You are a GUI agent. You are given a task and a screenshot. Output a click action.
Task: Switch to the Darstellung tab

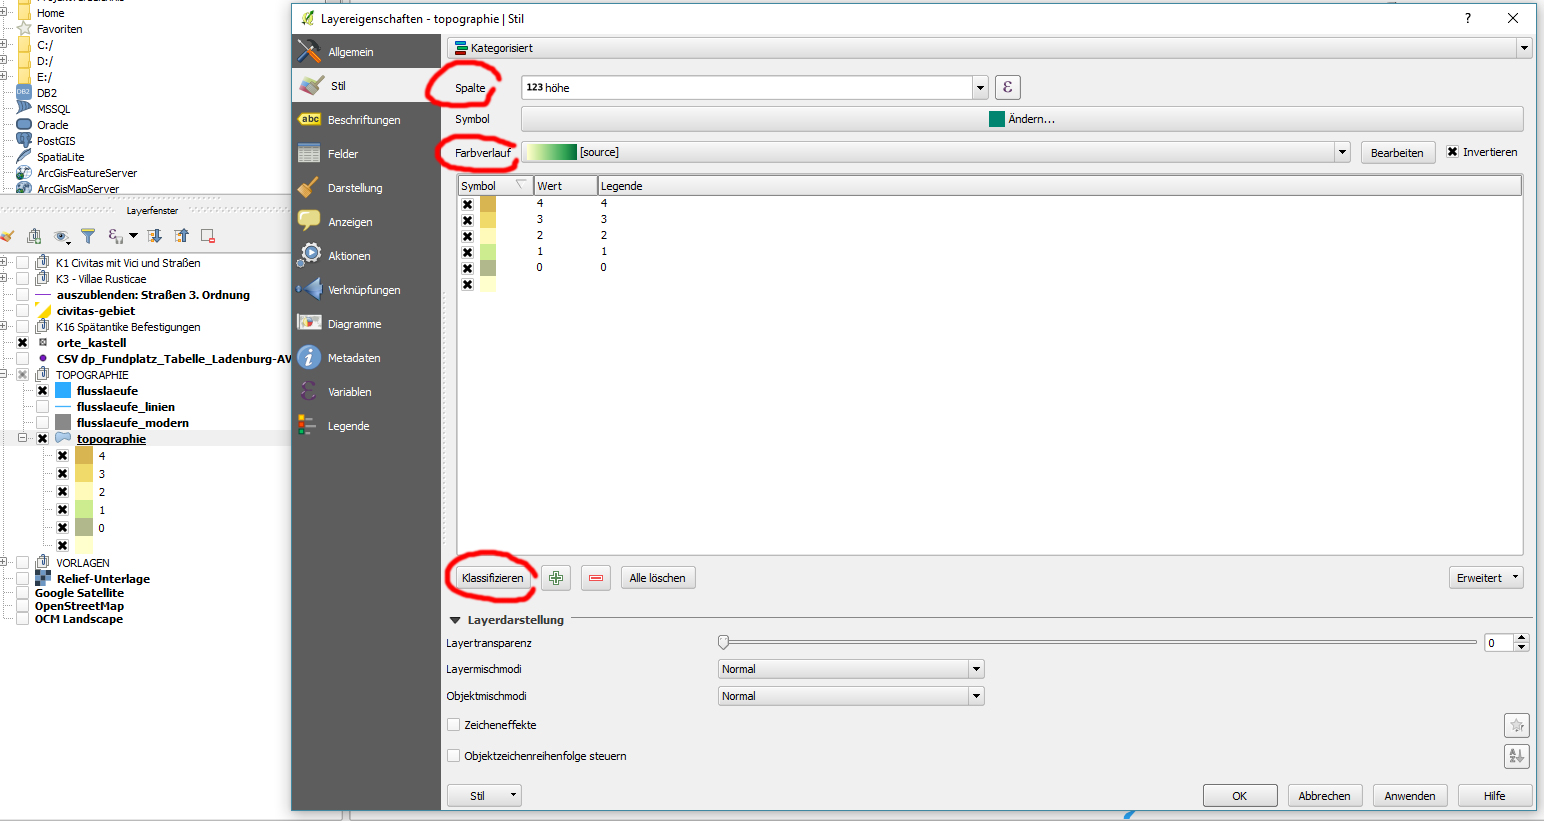coord(366,188)
